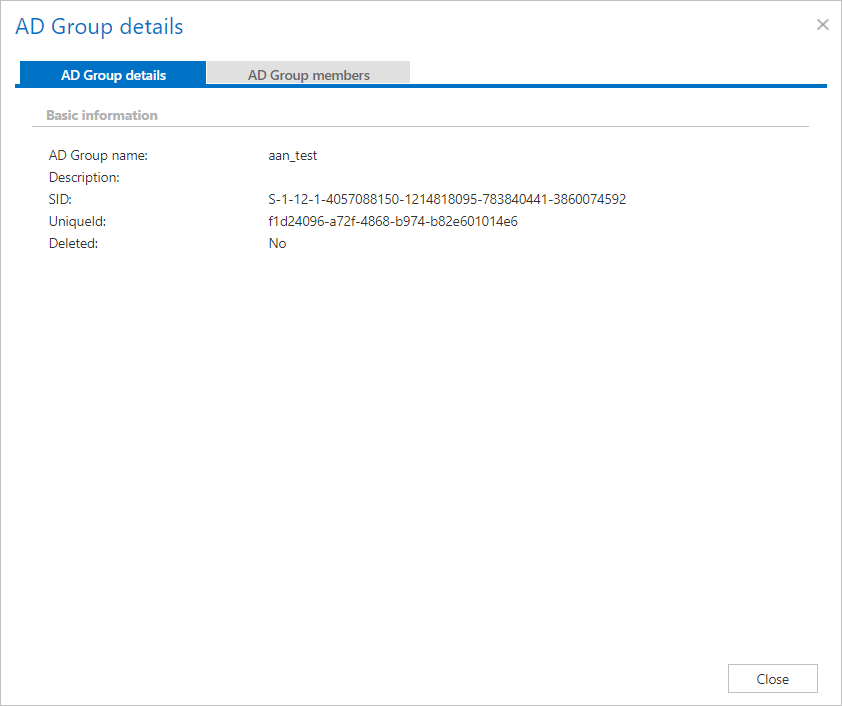Viewport: 842px width, 706px height.
Task: Switch to the AD Group members tab
Action: (x=308, y=75)
